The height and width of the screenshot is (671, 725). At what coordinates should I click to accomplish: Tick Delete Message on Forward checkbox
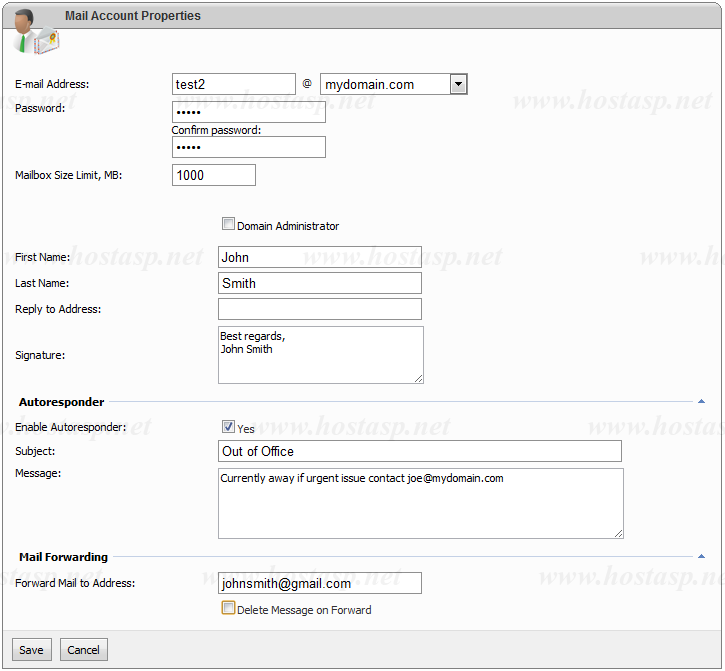click(x=228, y=608)
